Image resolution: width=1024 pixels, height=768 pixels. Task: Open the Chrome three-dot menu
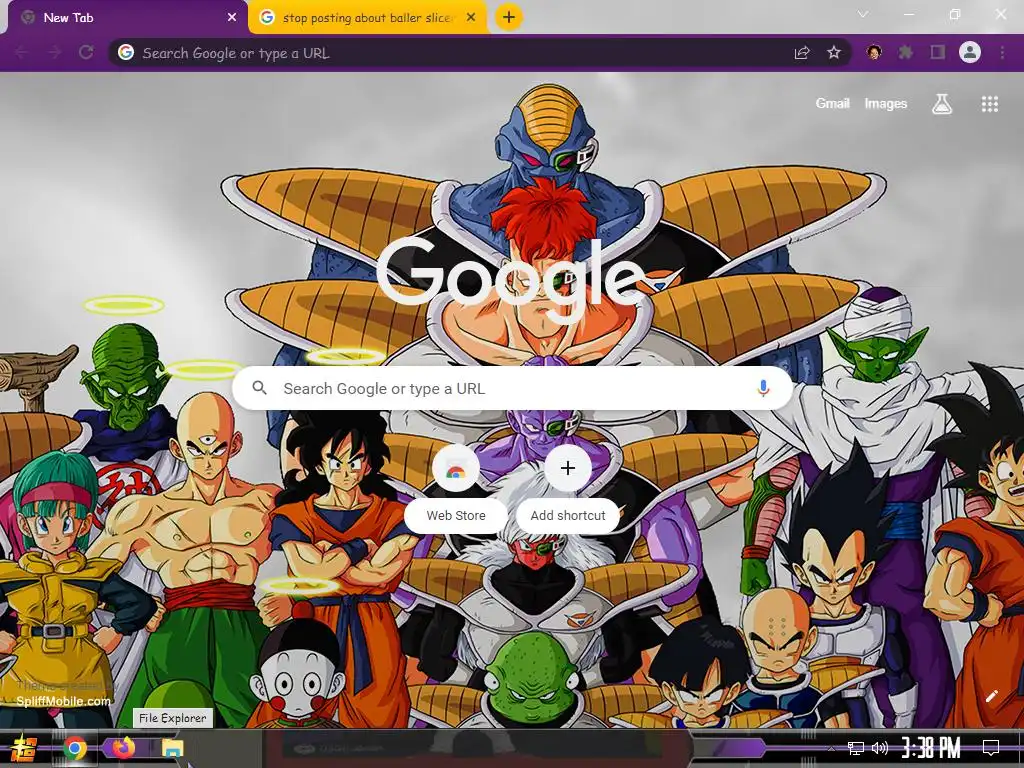[x=1002, y=52]
